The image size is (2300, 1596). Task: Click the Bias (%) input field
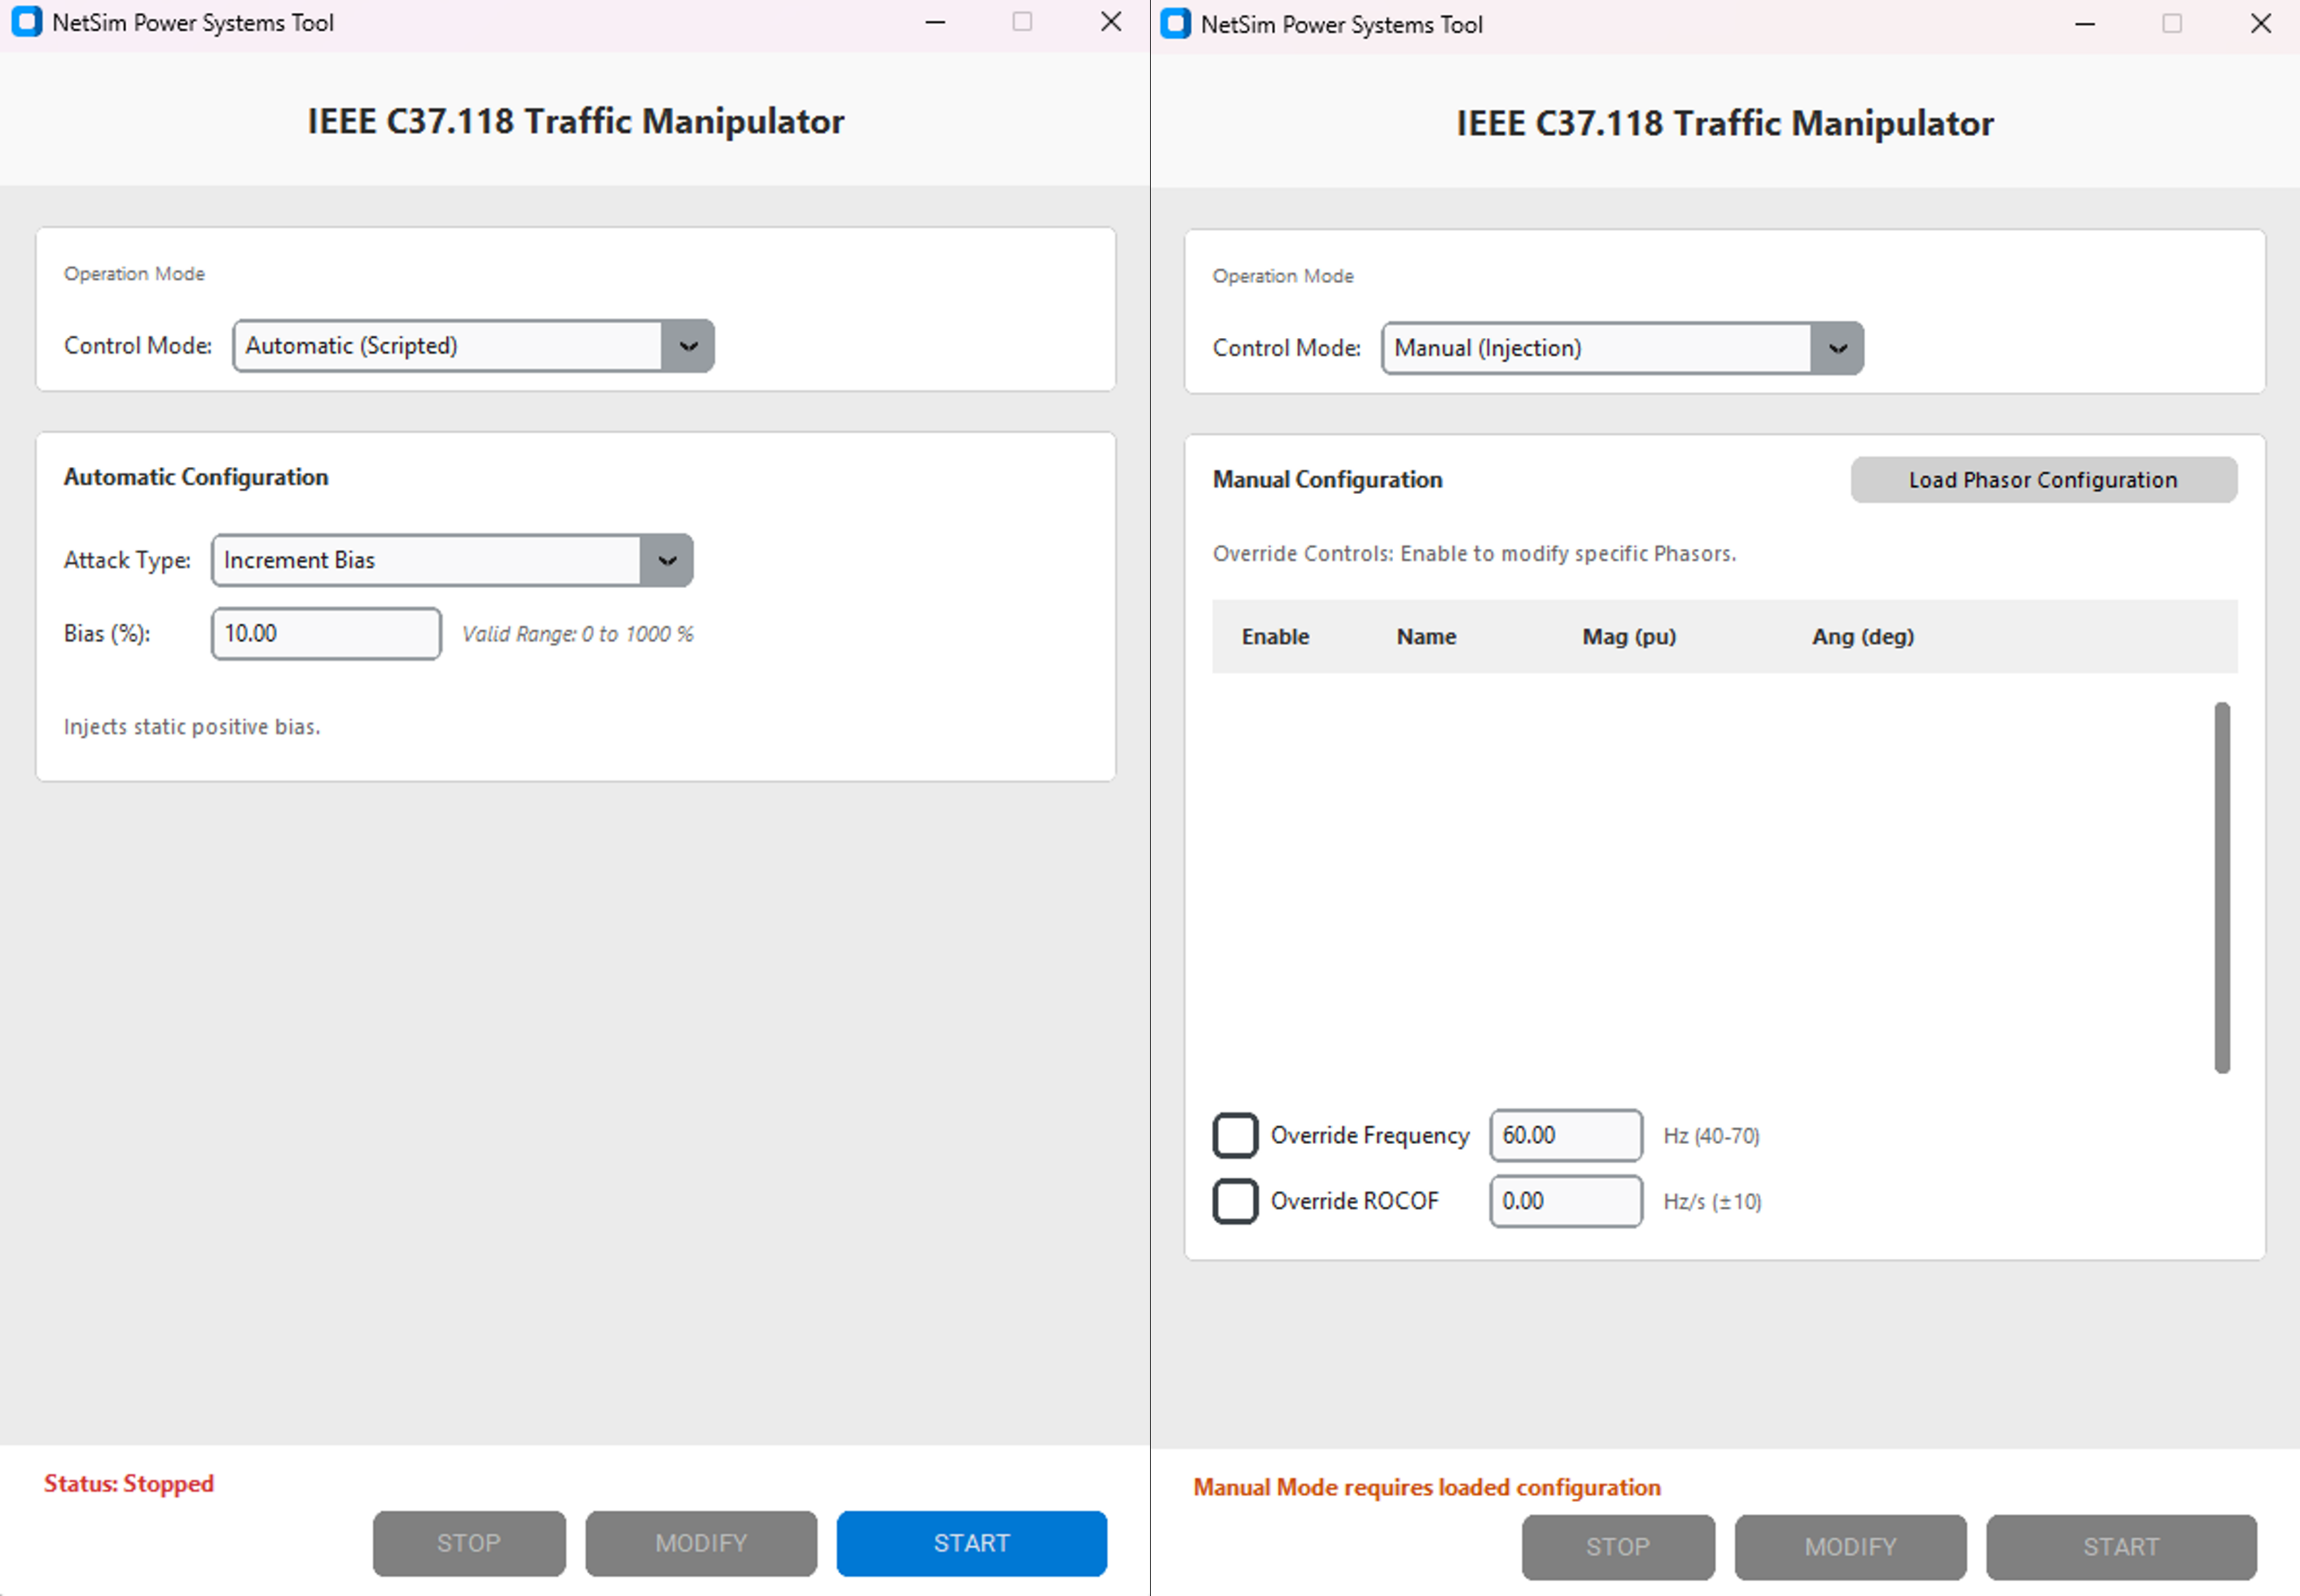[326, 634]
